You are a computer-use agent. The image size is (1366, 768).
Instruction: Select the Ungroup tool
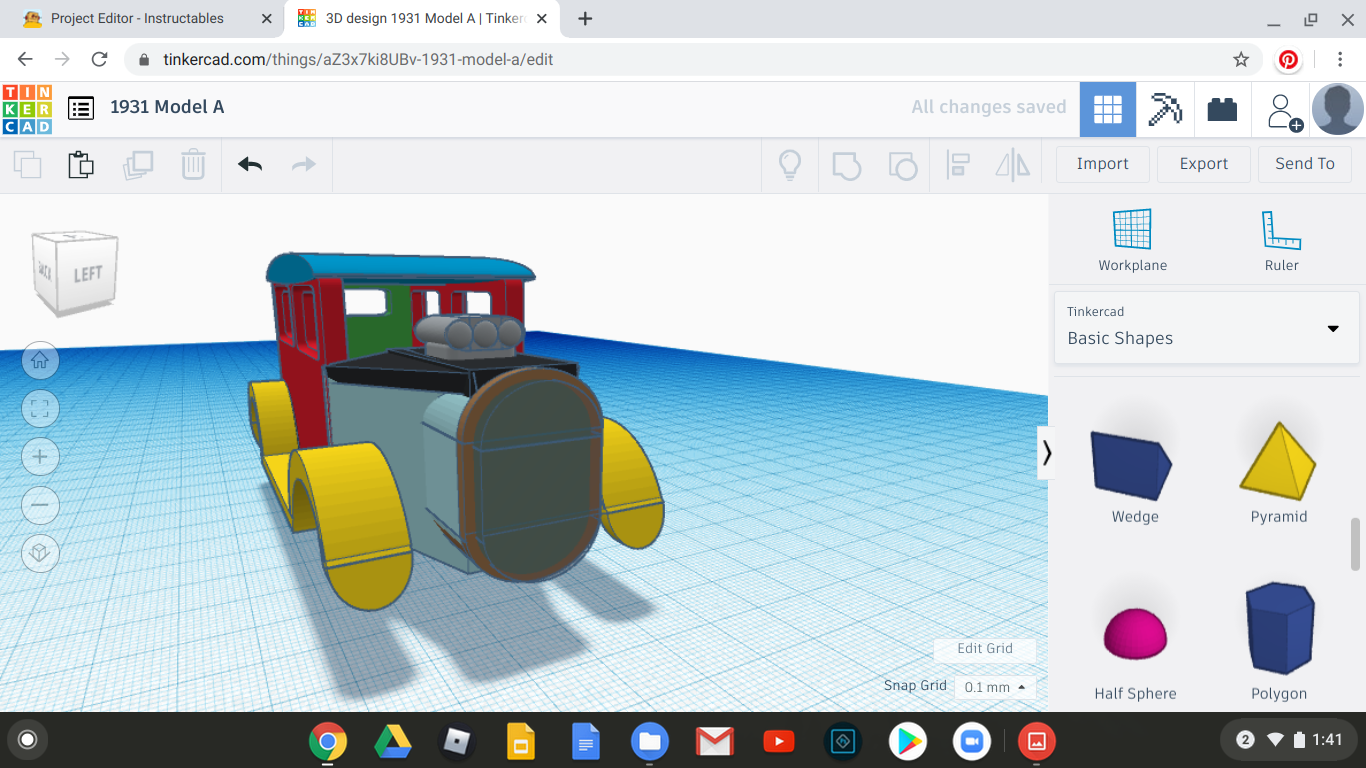[902, 164]
